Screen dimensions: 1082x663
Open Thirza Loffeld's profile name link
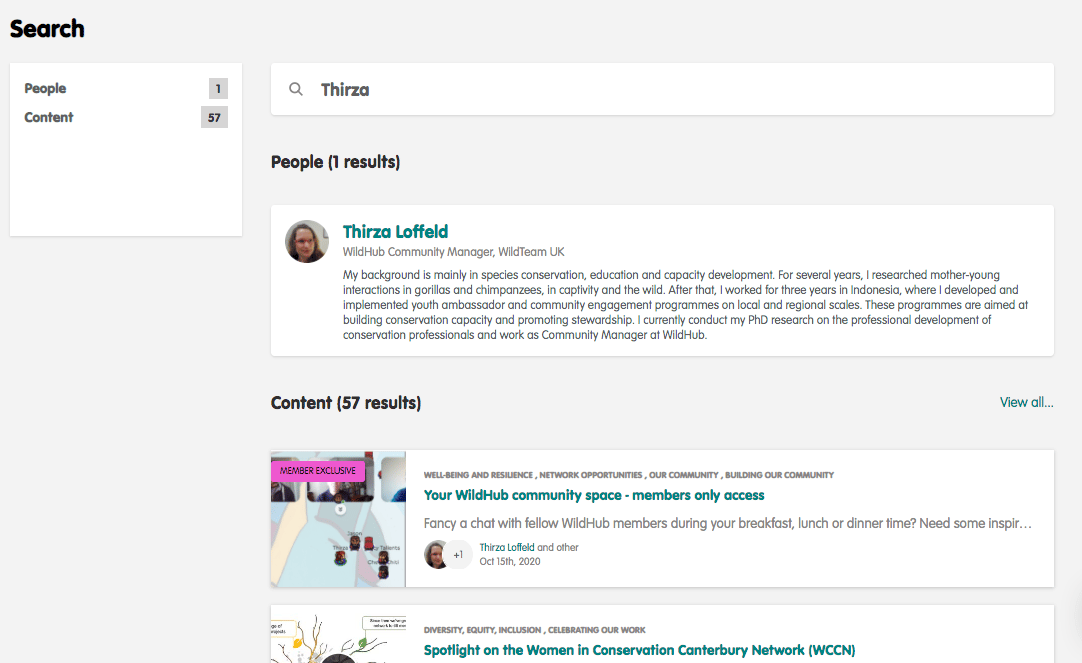[x=395, y=232]
